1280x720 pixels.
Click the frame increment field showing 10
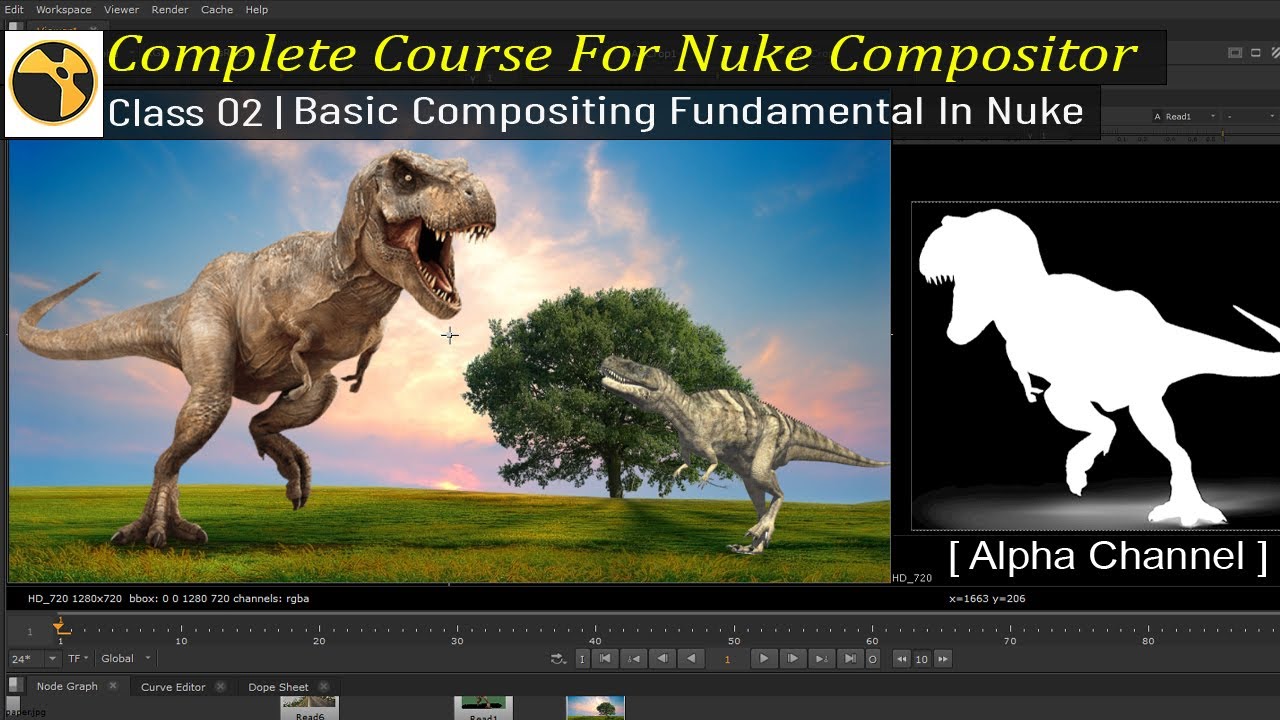(x=922, y=658)
